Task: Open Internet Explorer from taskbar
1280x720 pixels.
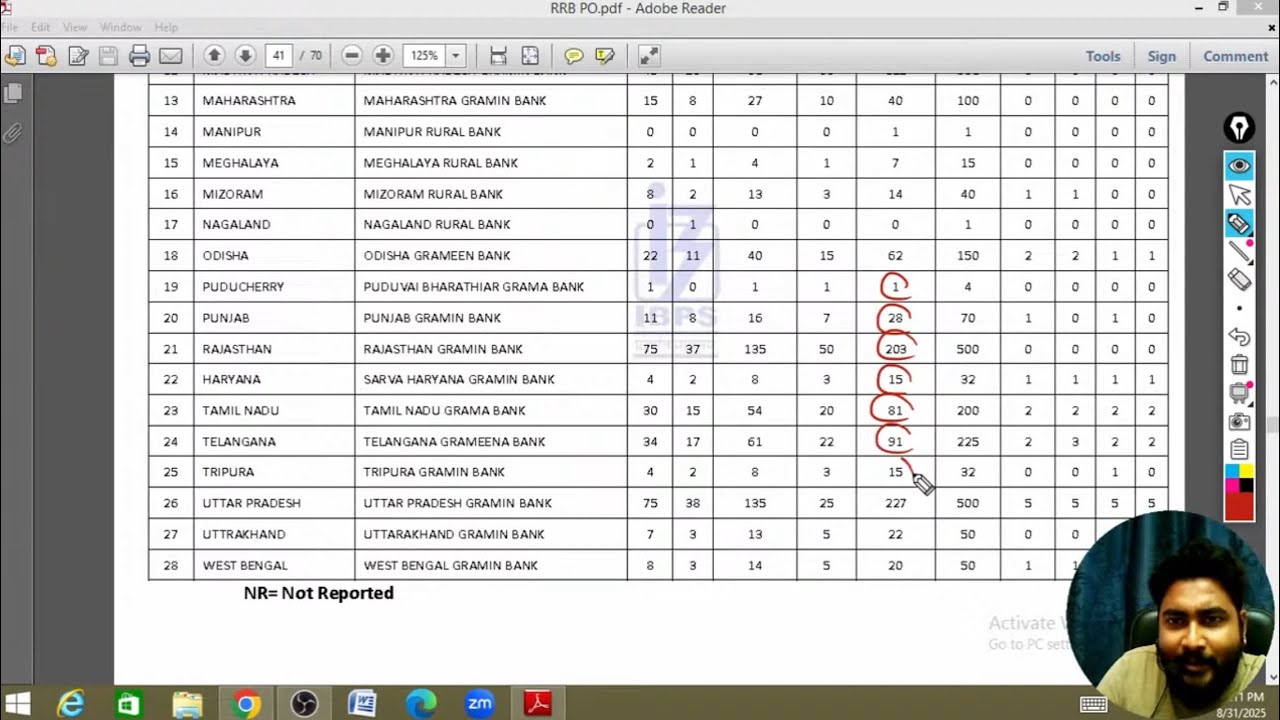Action: pyautogui.click(x=70, y=704)
